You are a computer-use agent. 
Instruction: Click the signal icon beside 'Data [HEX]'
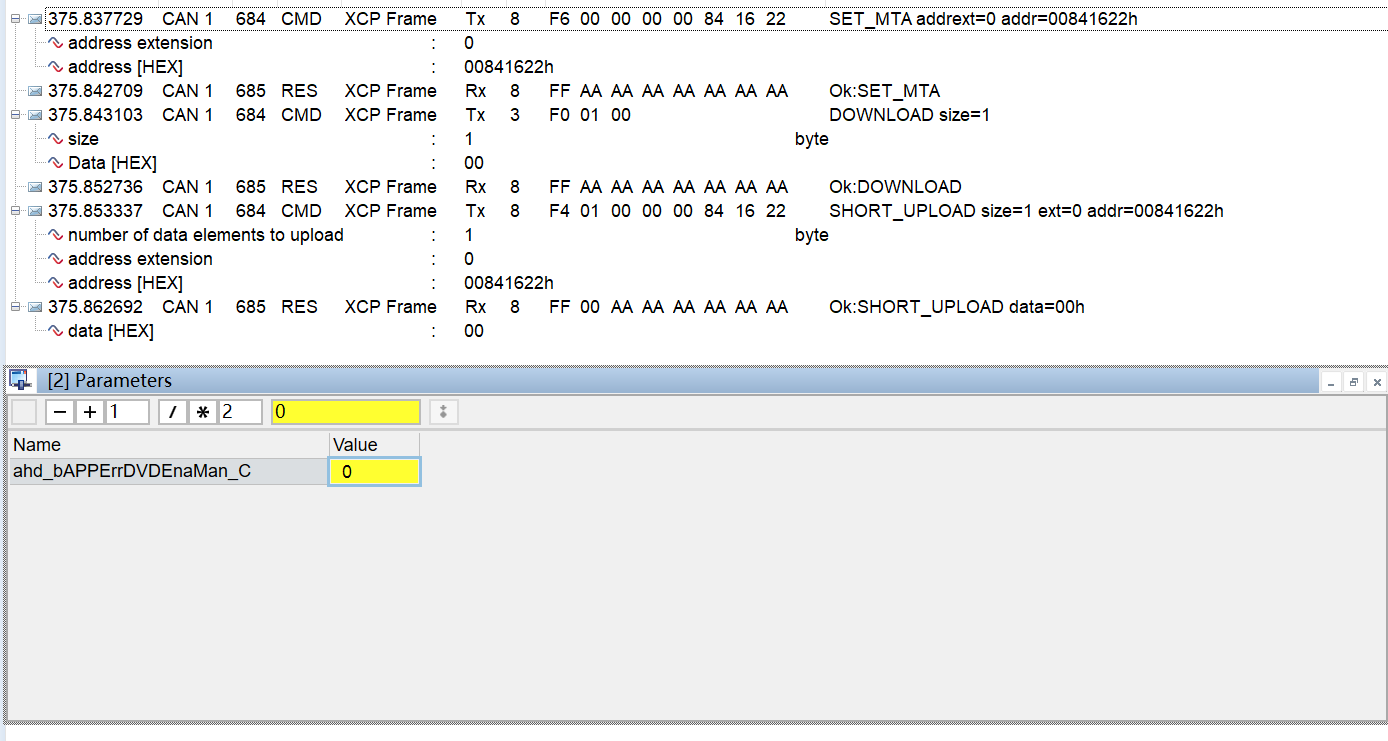(x=56, y=163)
